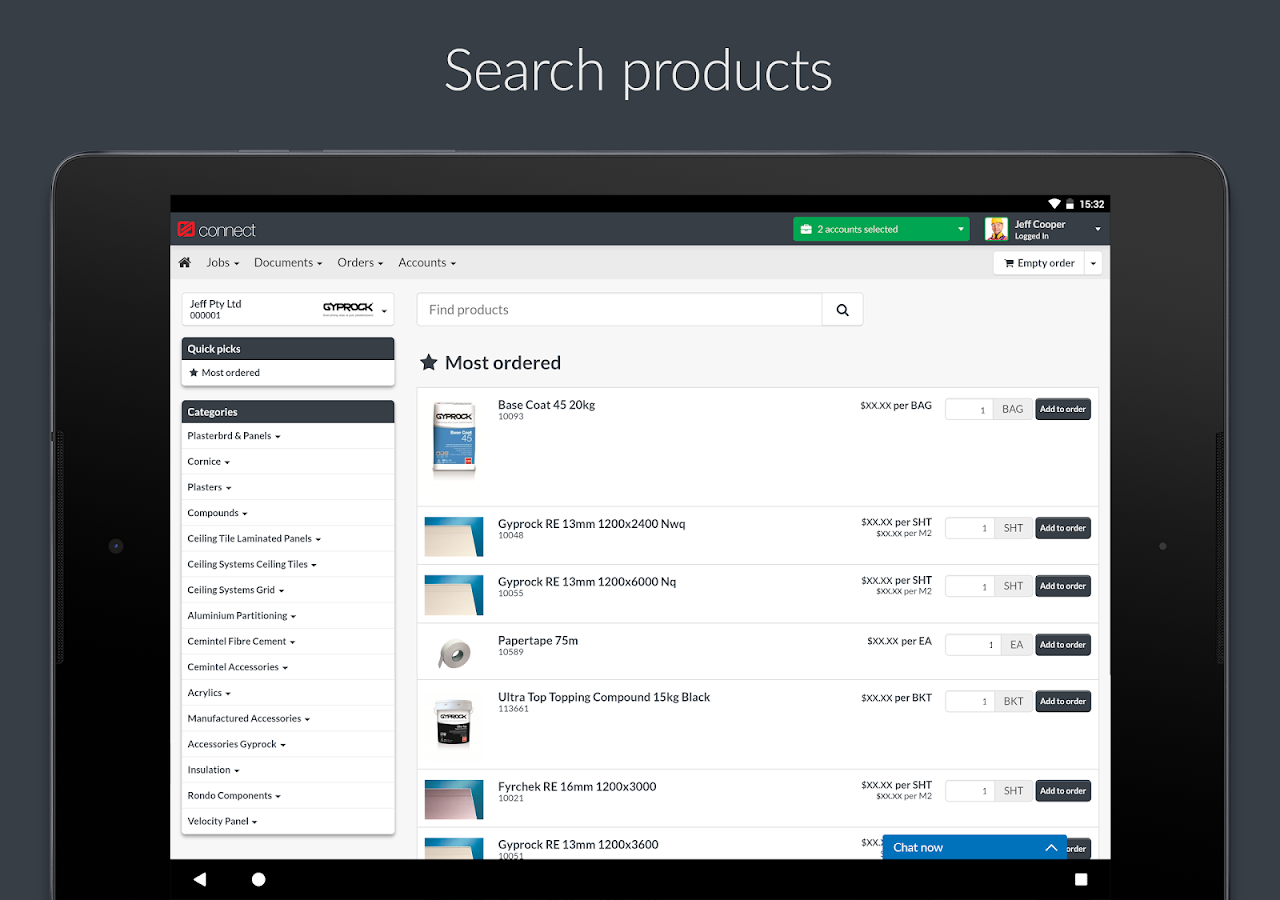Click the search magnifier button

[x=842, y=310]
